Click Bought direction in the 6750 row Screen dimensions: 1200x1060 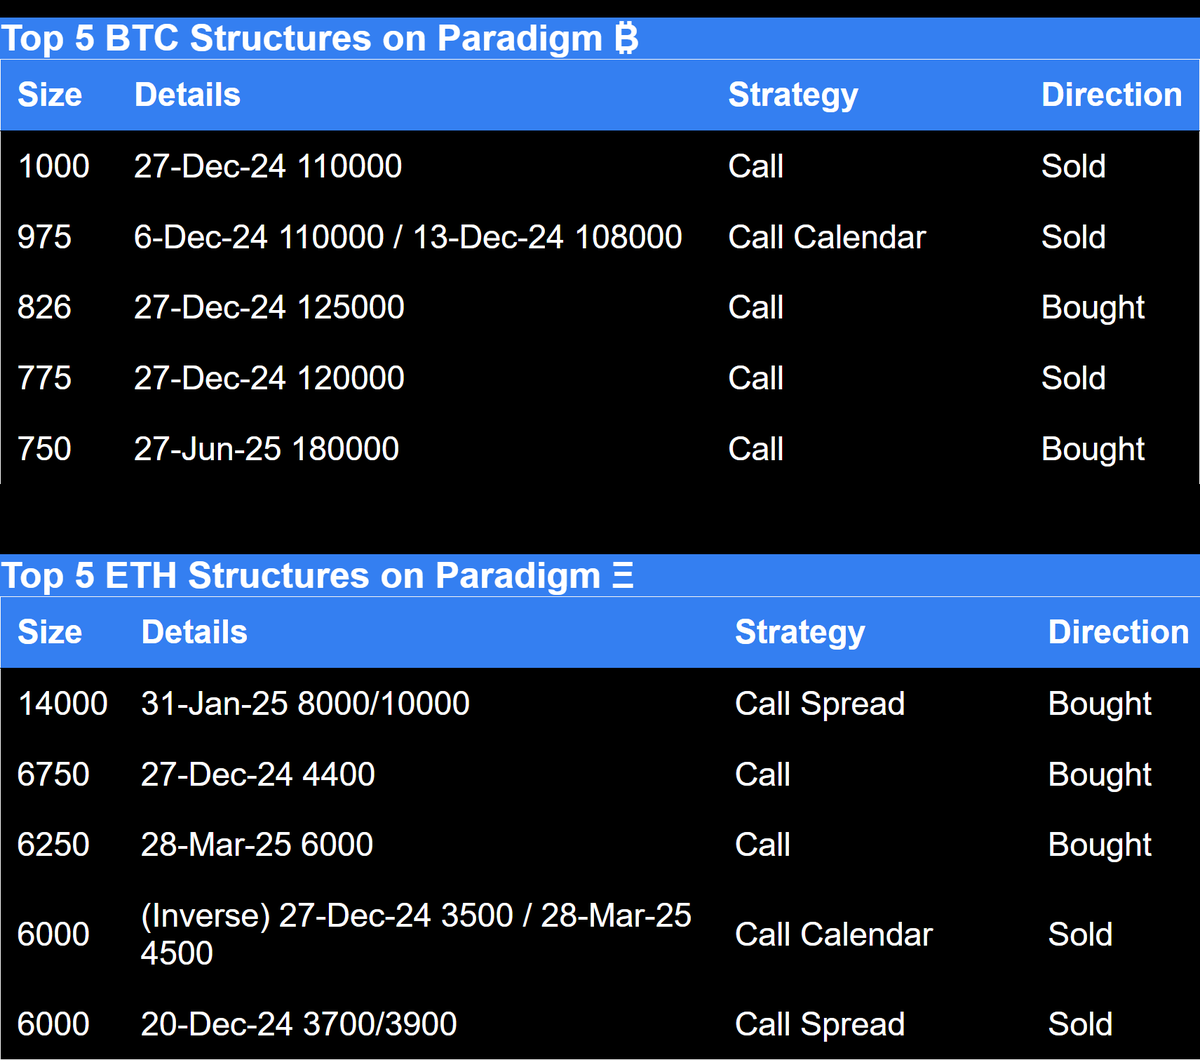pos(1100,775)
